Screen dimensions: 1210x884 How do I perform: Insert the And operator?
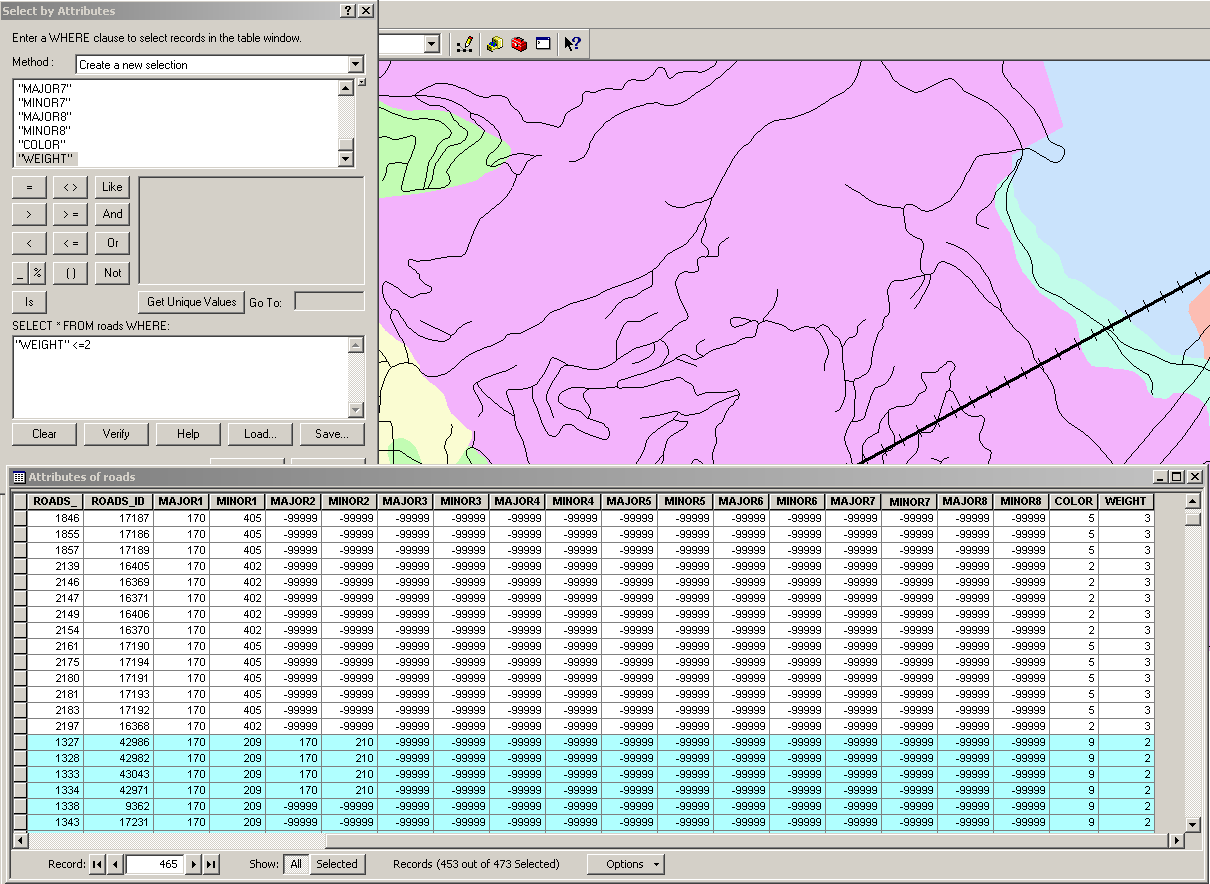(112, 214)
